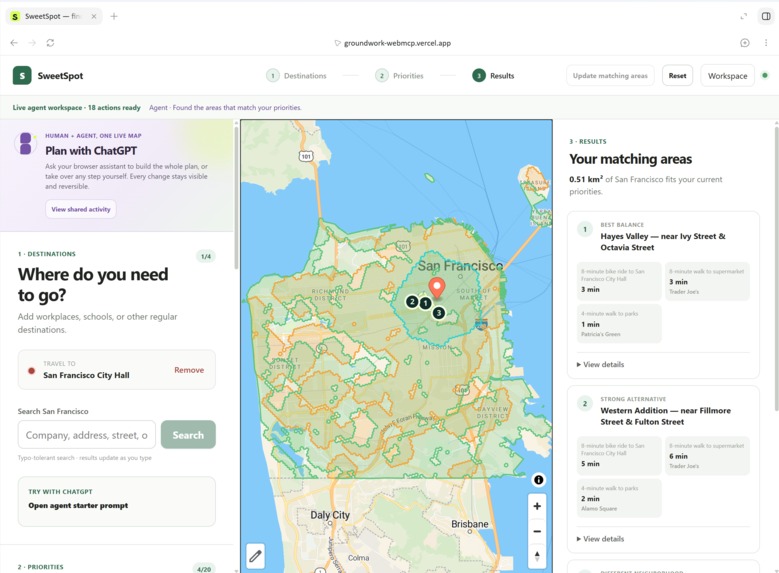Screen dimensions: 779x573
Task: Open the map info attribution icon
Action: [x=539, y=480]
